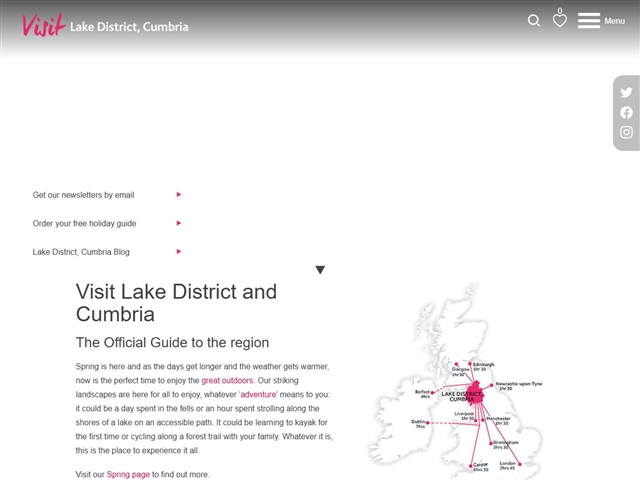Click the Cardiff label on the map
Viewport: 640px width, 480px height.
coord(480,467)
